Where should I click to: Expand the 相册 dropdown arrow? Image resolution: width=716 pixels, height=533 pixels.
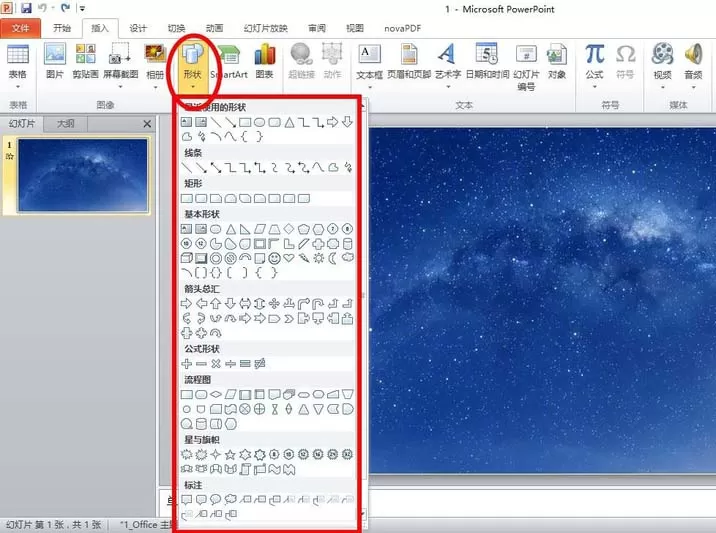[155, 86]
